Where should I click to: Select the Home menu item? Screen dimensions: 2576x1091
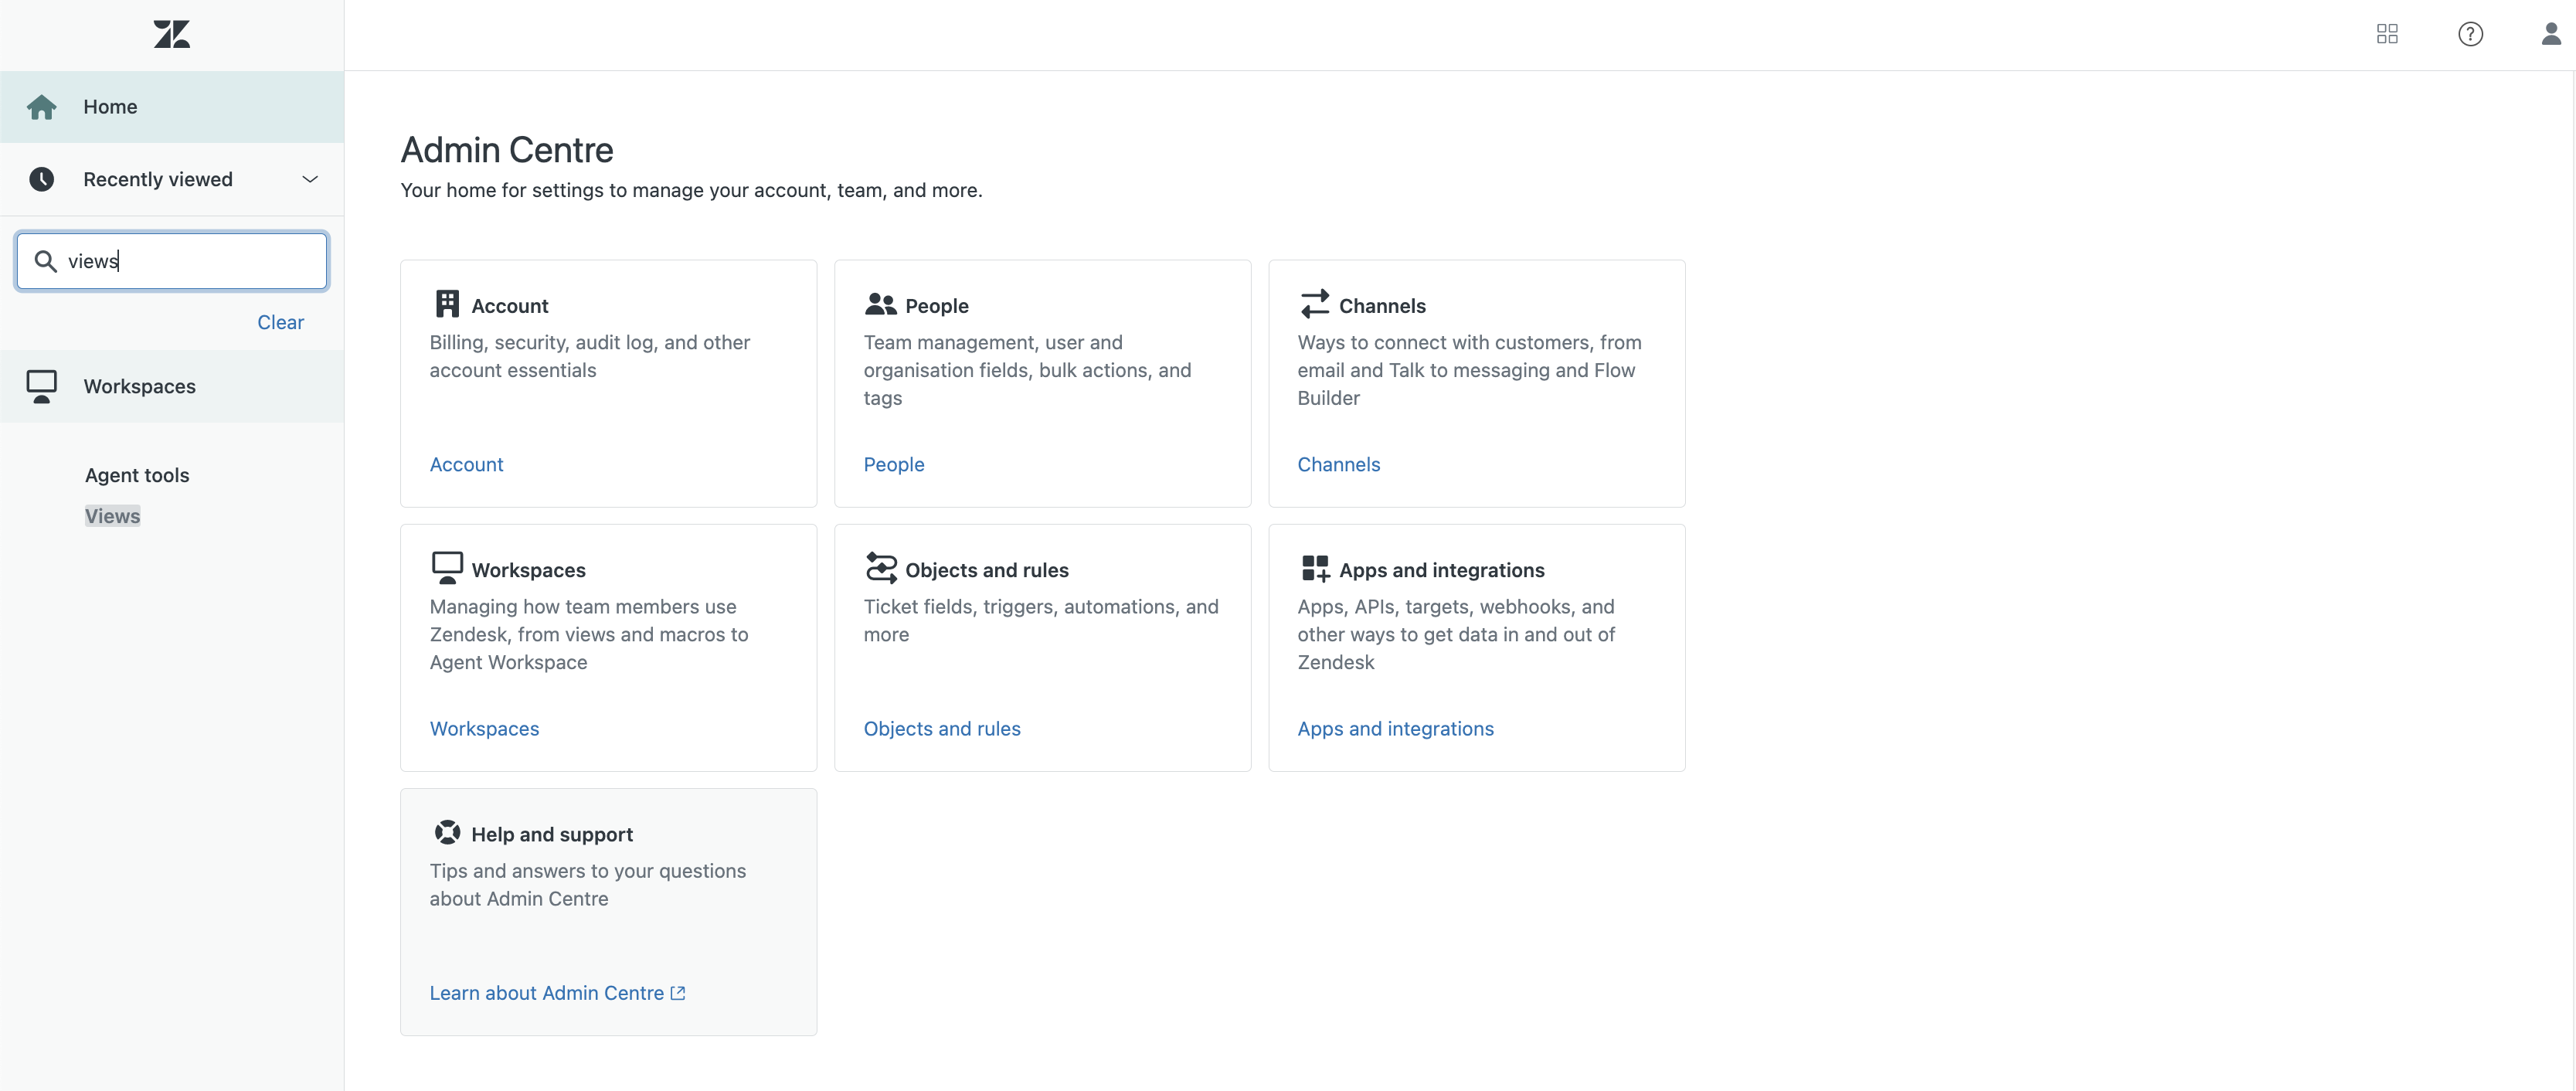coord(110,106)
